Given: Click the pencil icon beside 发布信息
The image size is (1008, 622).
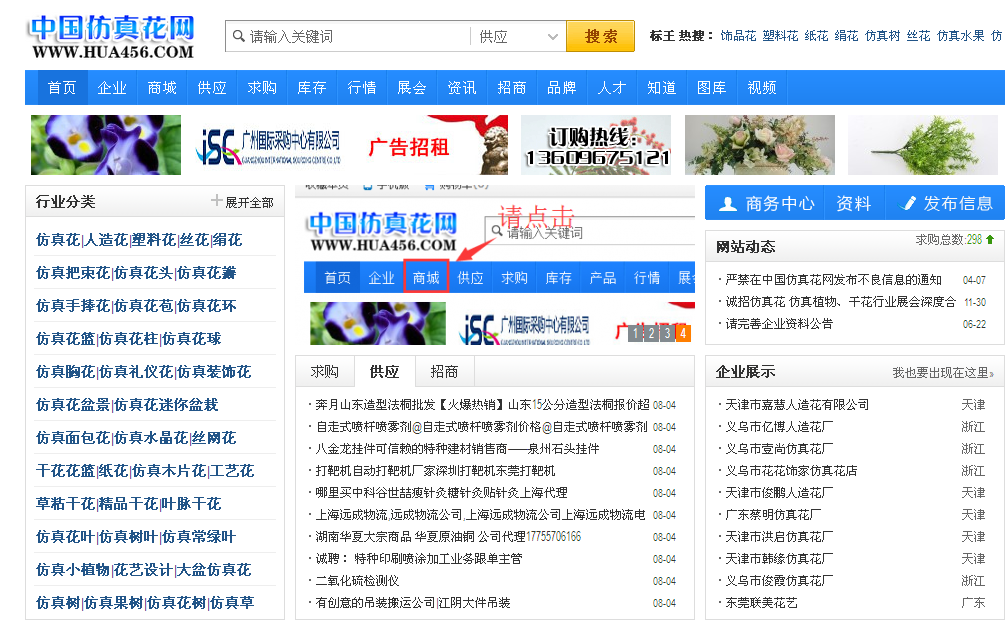Looking at the screenshot, I should [x=908, y=204].
